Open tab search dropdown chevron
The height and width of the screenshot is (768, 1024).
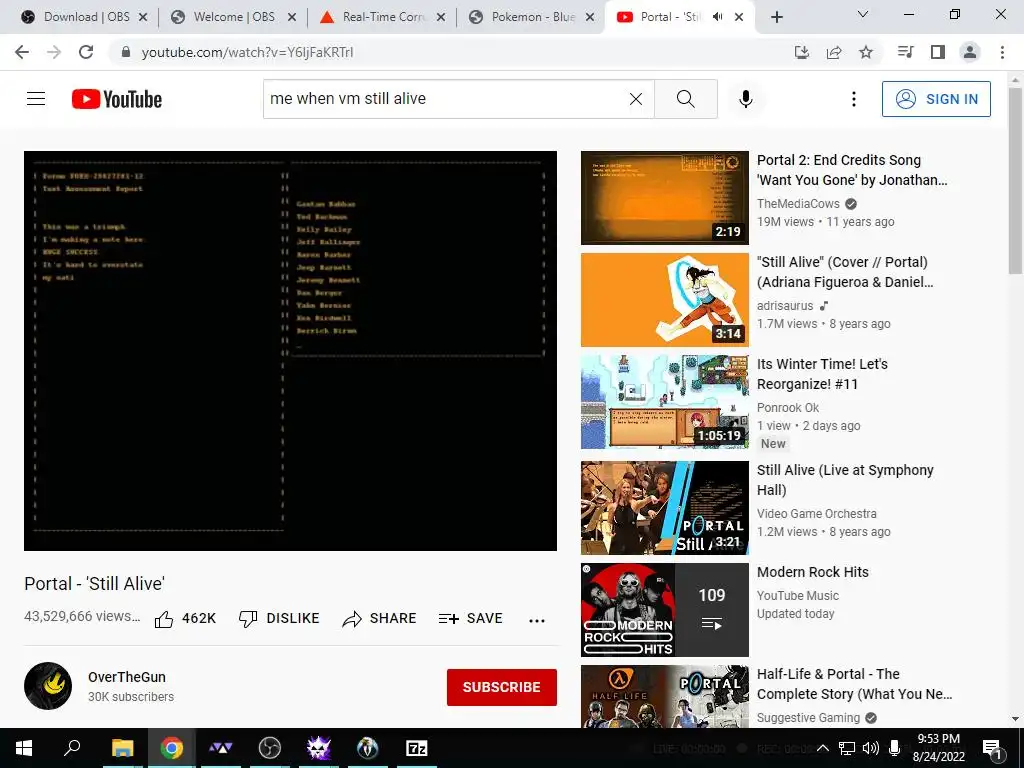(863, 14)
